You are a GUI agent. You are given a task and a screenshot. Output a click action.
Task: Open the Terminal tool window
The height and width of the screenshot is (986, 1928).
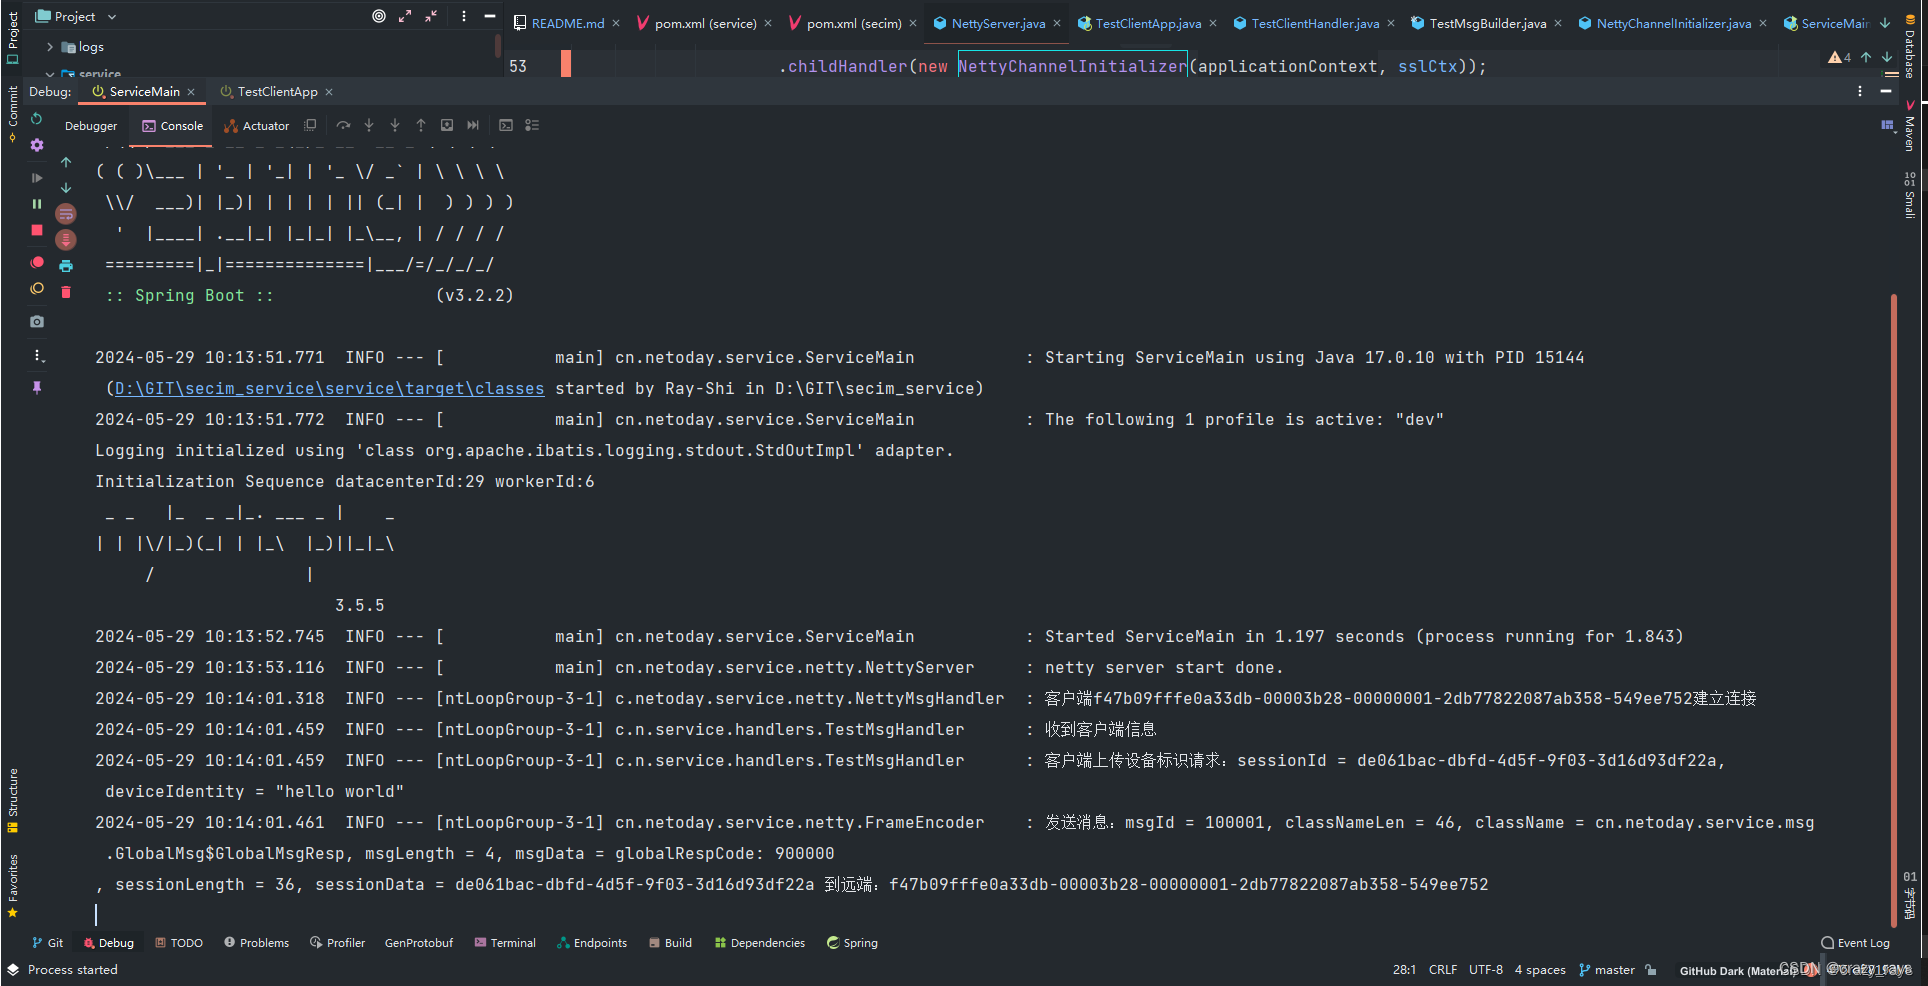(505, 943)
